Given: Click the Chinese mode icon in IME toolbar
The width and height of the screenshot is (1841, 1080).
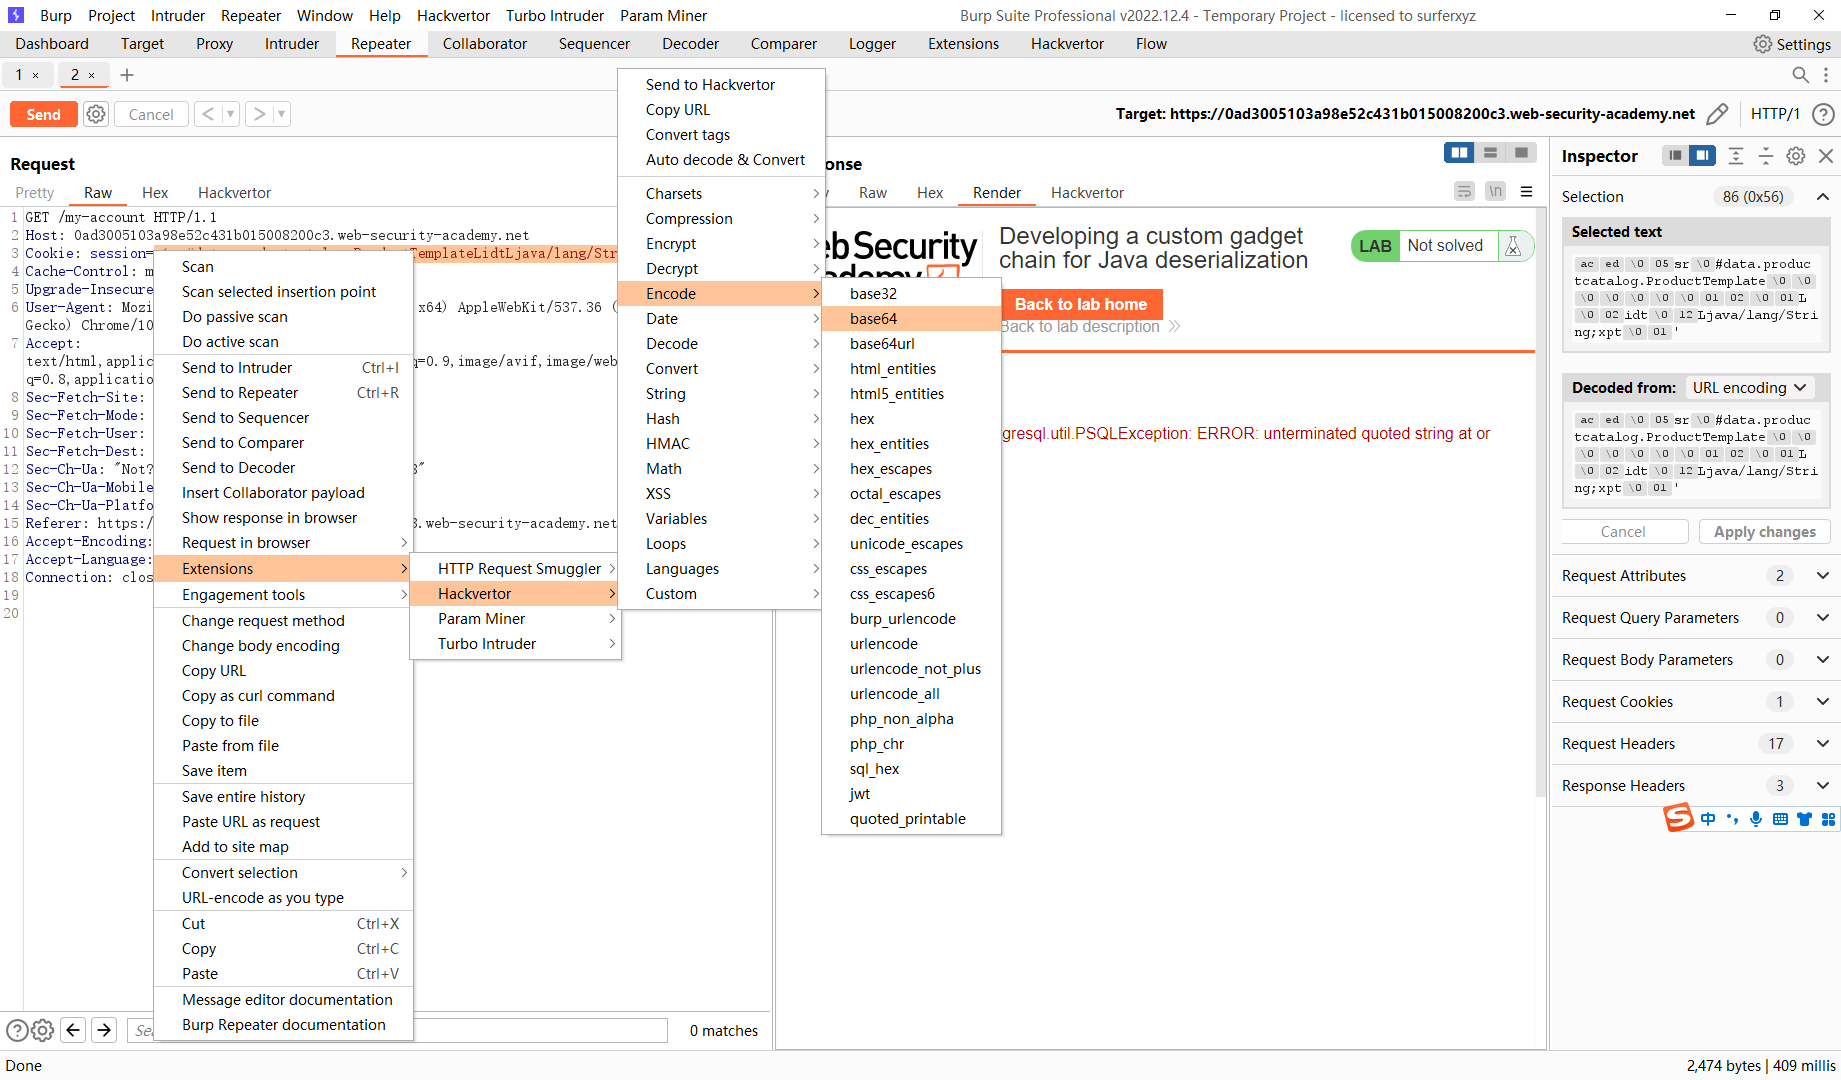Looking at the screenshot, I should [1708, 819].
